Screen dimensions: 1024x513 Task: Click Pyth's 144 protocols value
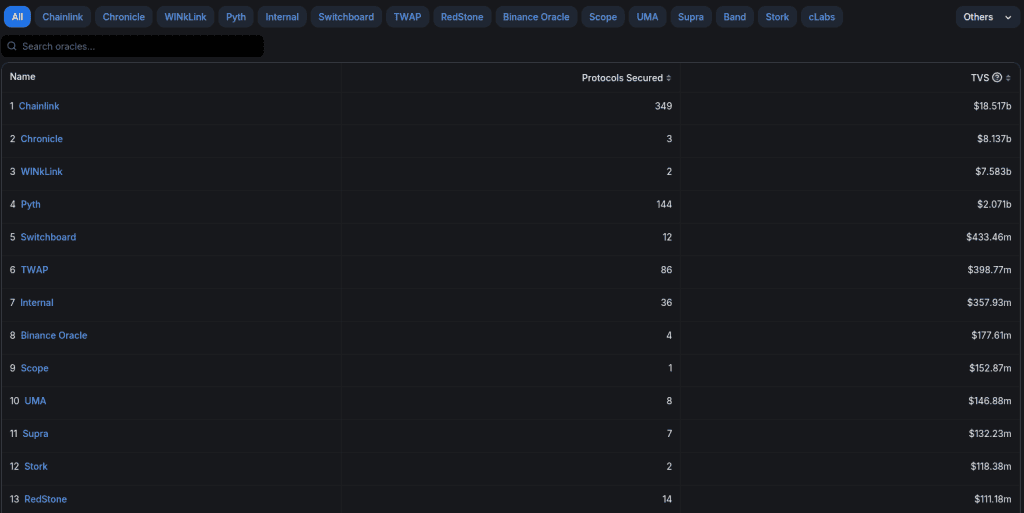tap(664, 204)
